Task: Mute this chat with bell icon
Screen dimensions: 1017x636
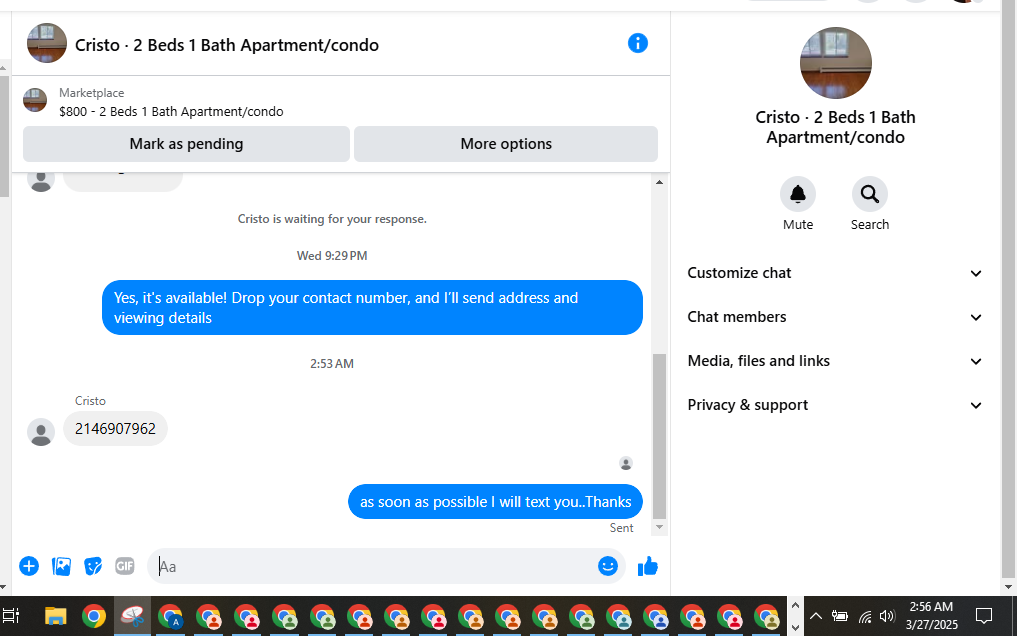Action: pyautogui.click(x=798, y=194)
